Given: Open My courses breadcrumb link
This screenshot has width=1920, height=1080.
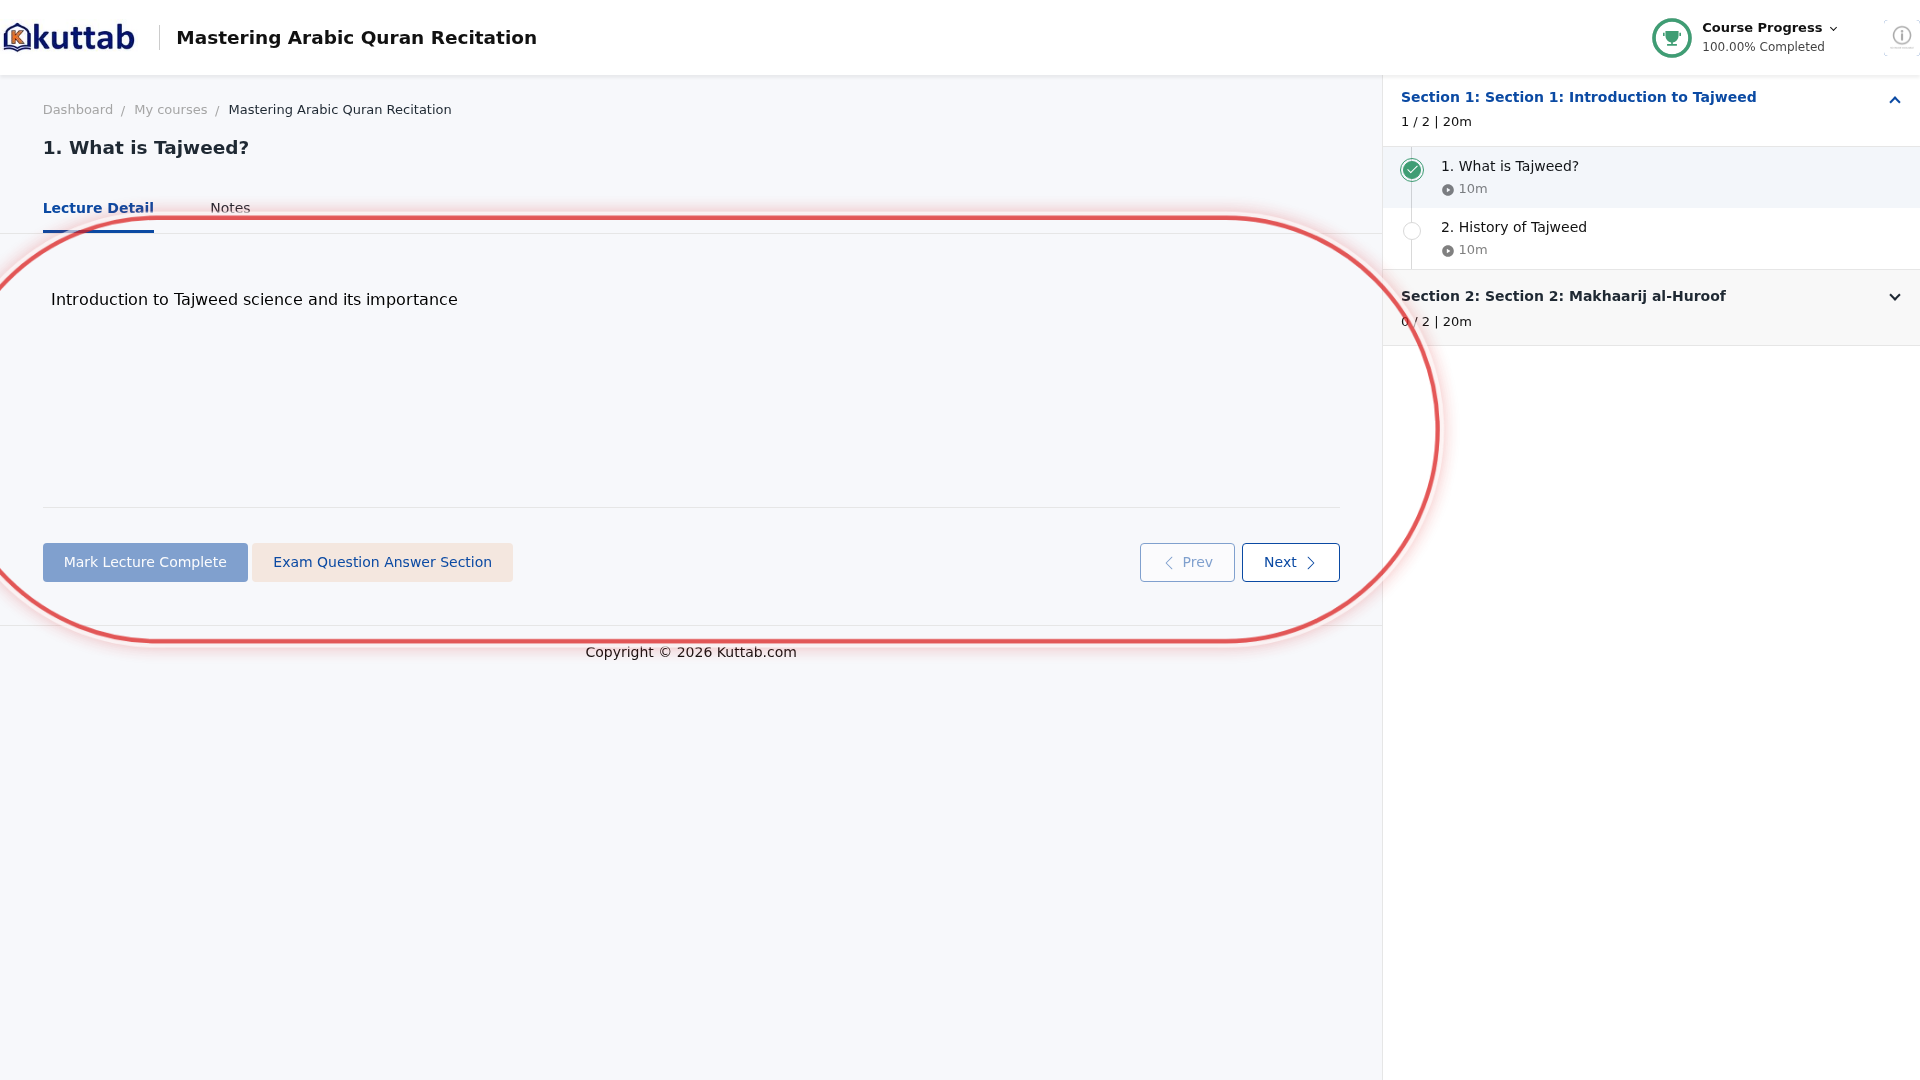Looking at the screenshot, I should click(171, 110).
